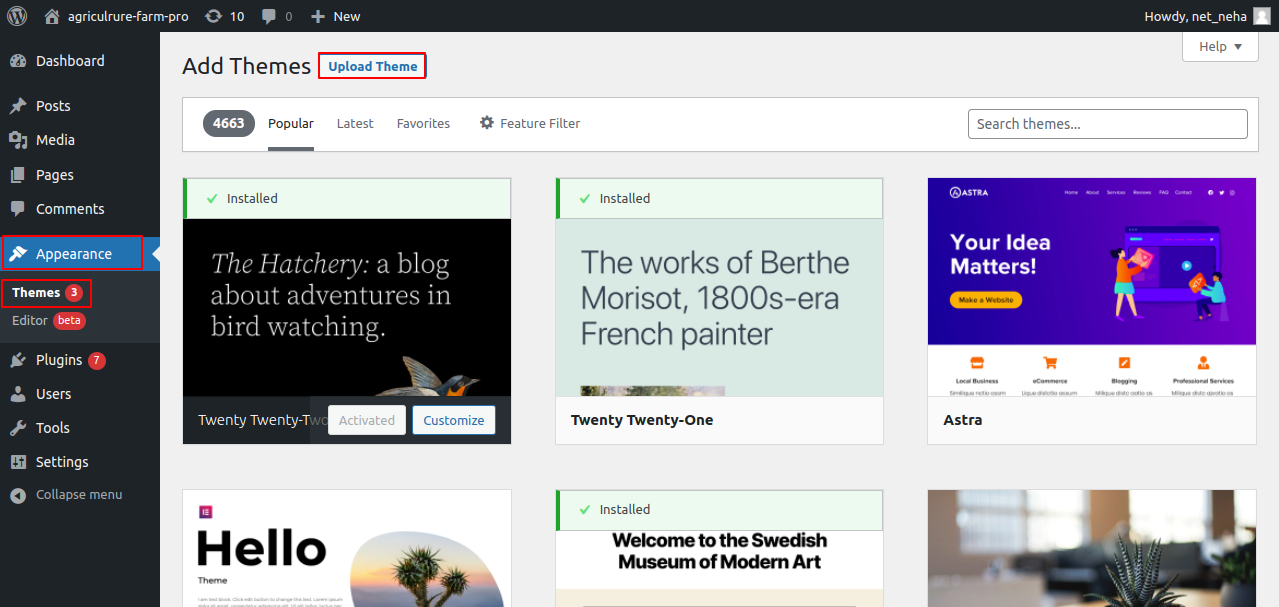
Task: Click the Posts pushpin icon
Action: pyautogui.click(x=18, y=105)
